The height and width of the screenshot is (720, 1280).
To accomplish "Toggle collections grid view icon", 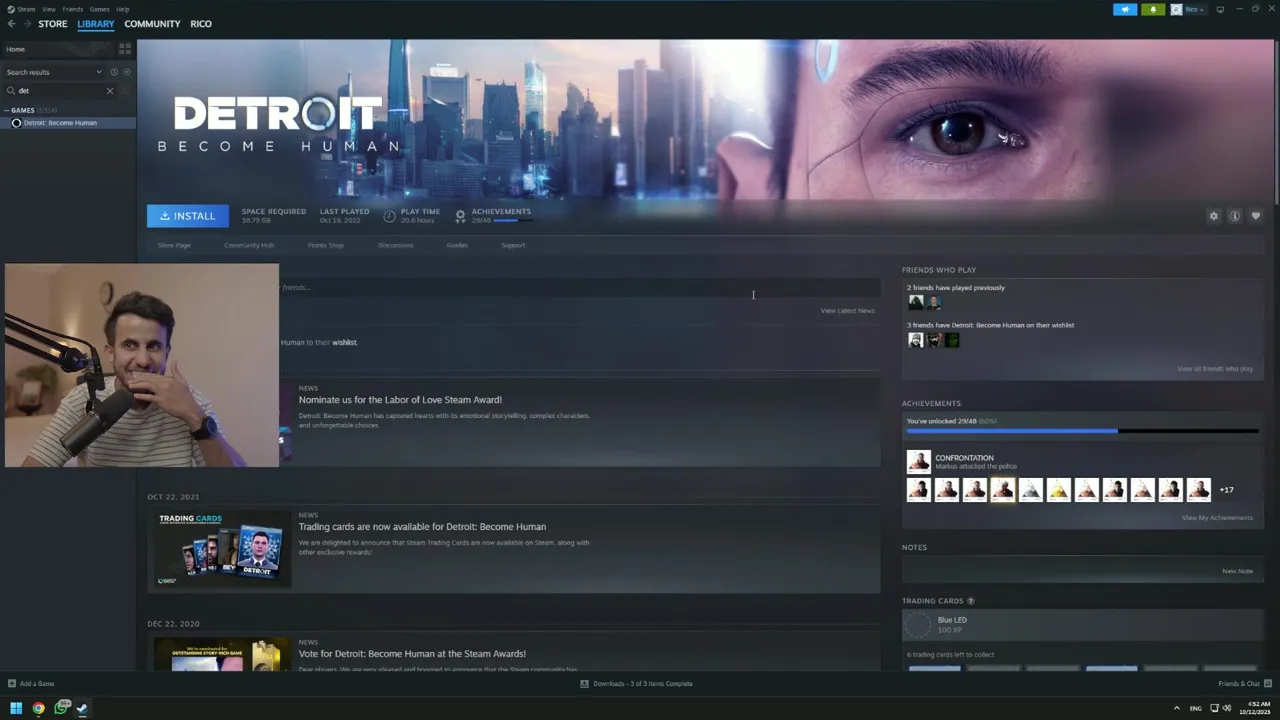I will click(x=125, y=48).
